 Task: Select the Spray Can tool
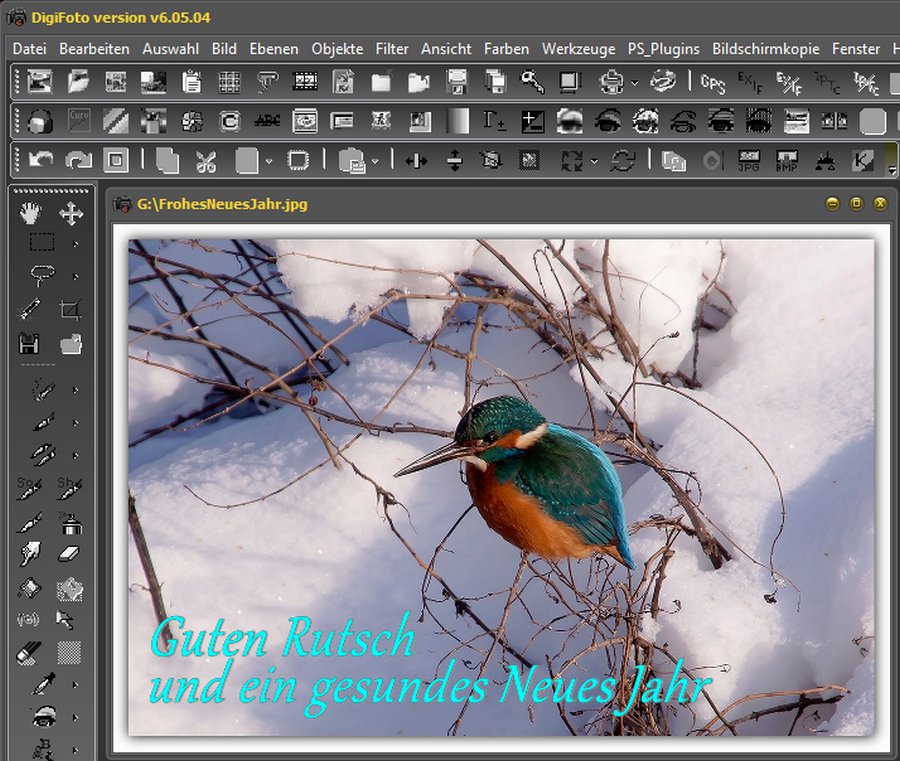point(70,522)
